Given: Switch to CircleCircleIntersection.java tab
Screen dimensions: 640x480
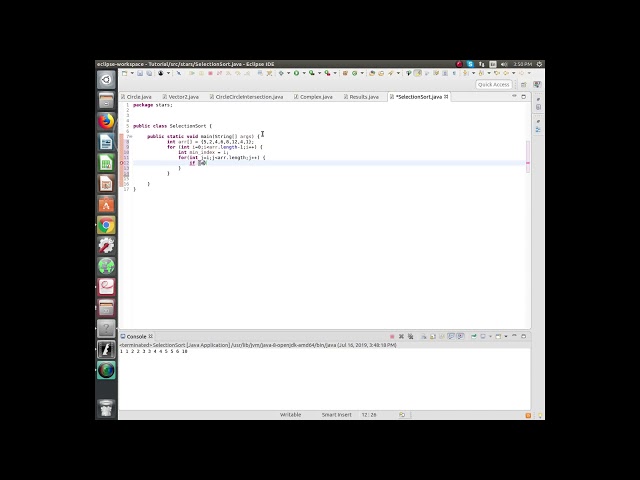Looking at the screenshot, I should pyautogui.click(x=246, y=97).
